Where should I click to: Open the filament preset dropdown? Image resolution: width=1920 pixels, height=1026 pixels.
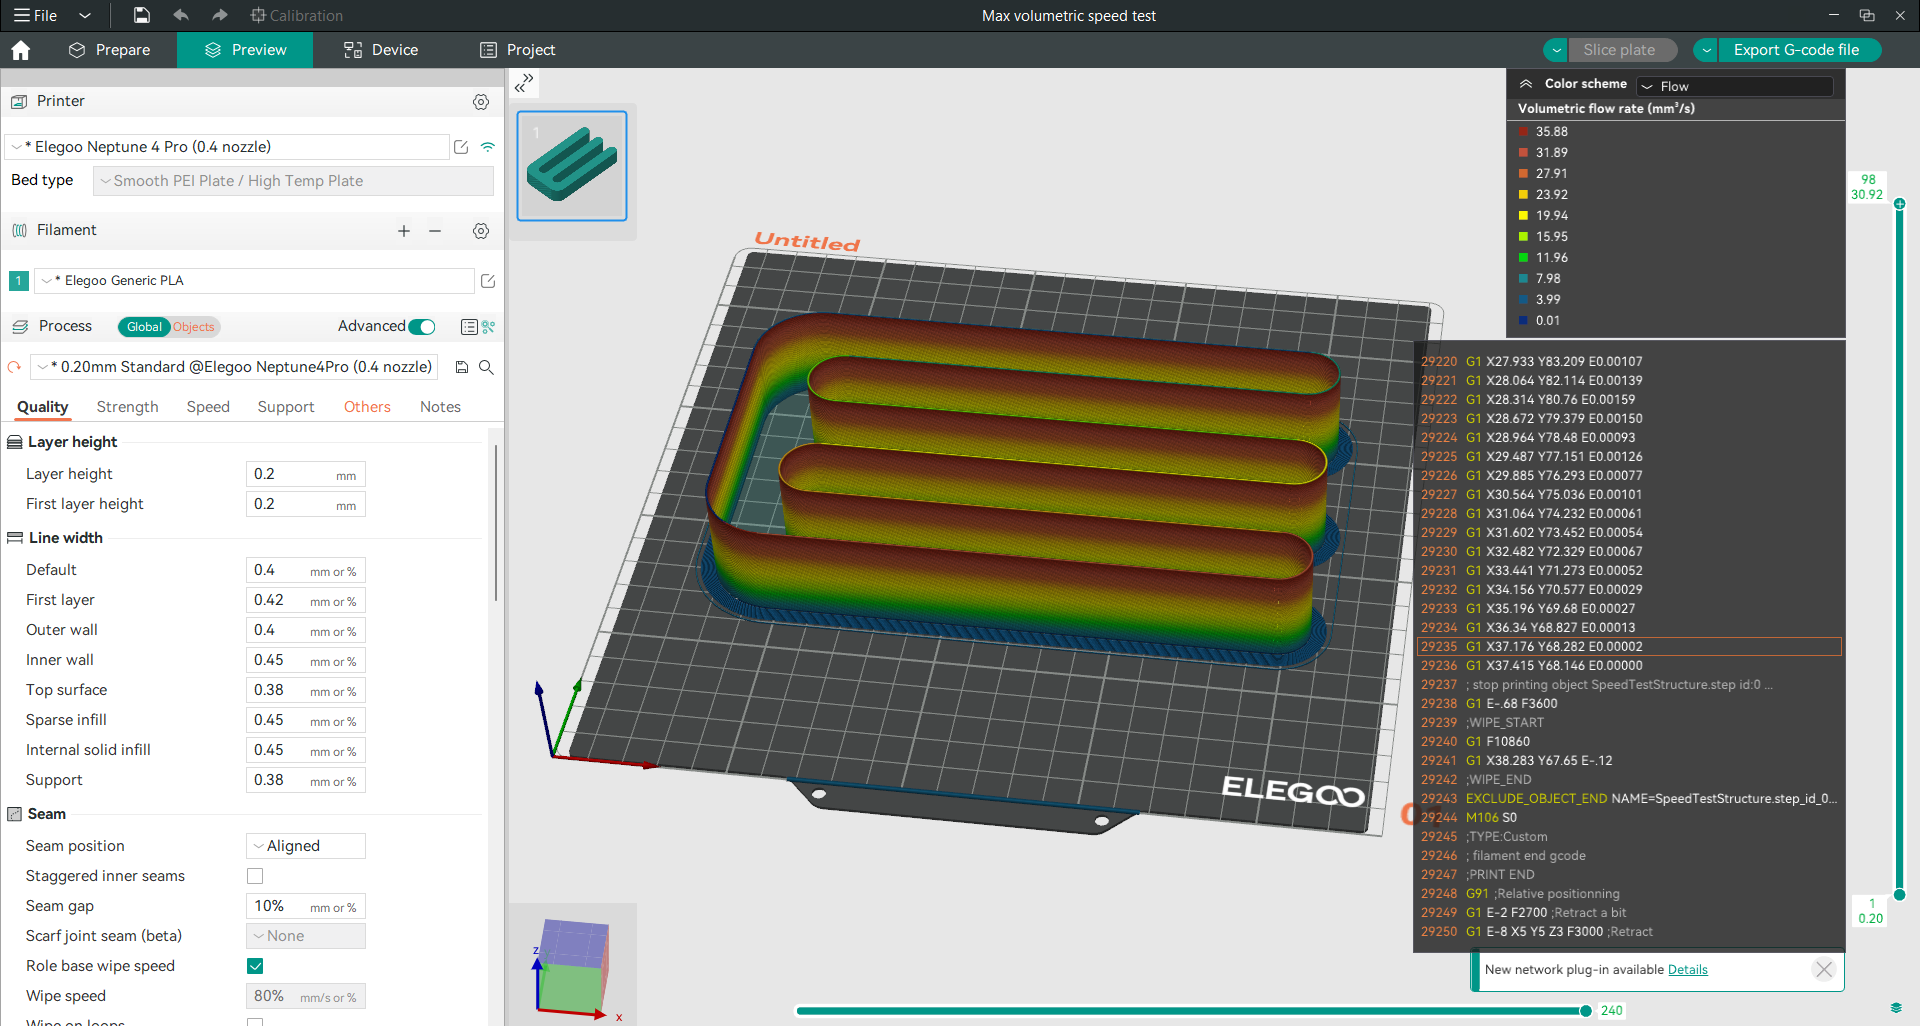[x=255, y=281]
